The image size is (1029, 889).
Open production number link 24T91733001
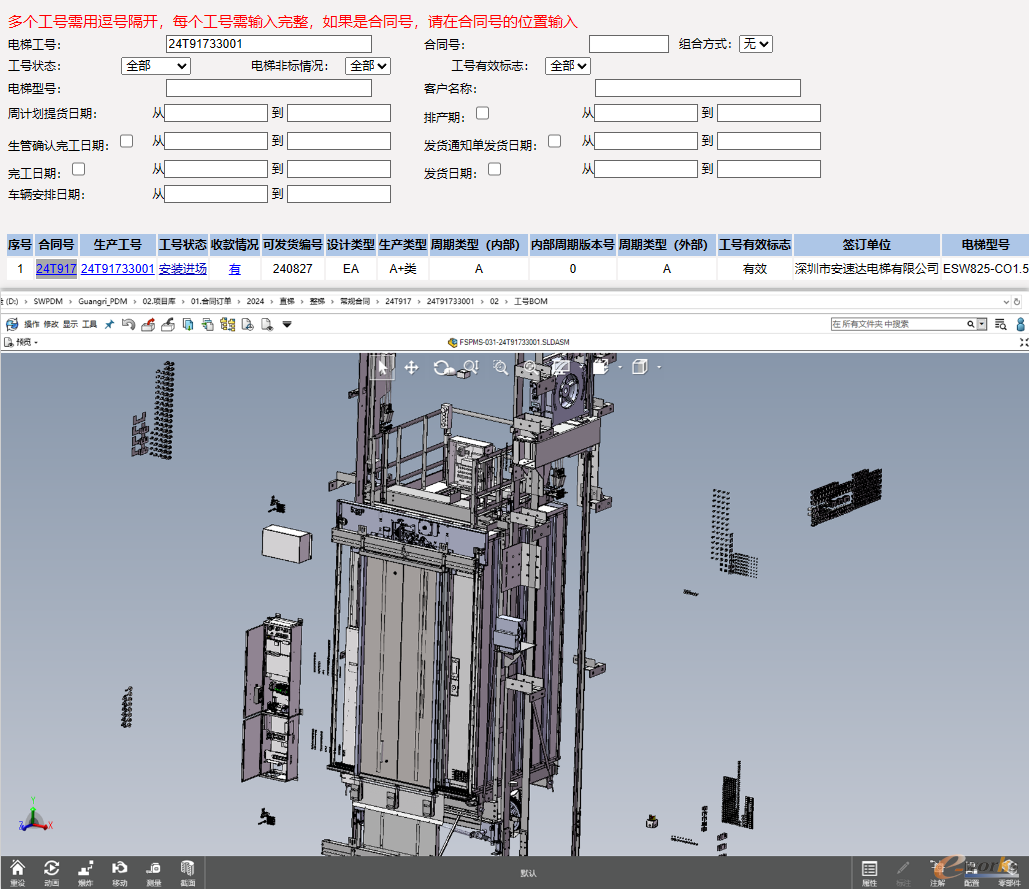tap(117, 269)
